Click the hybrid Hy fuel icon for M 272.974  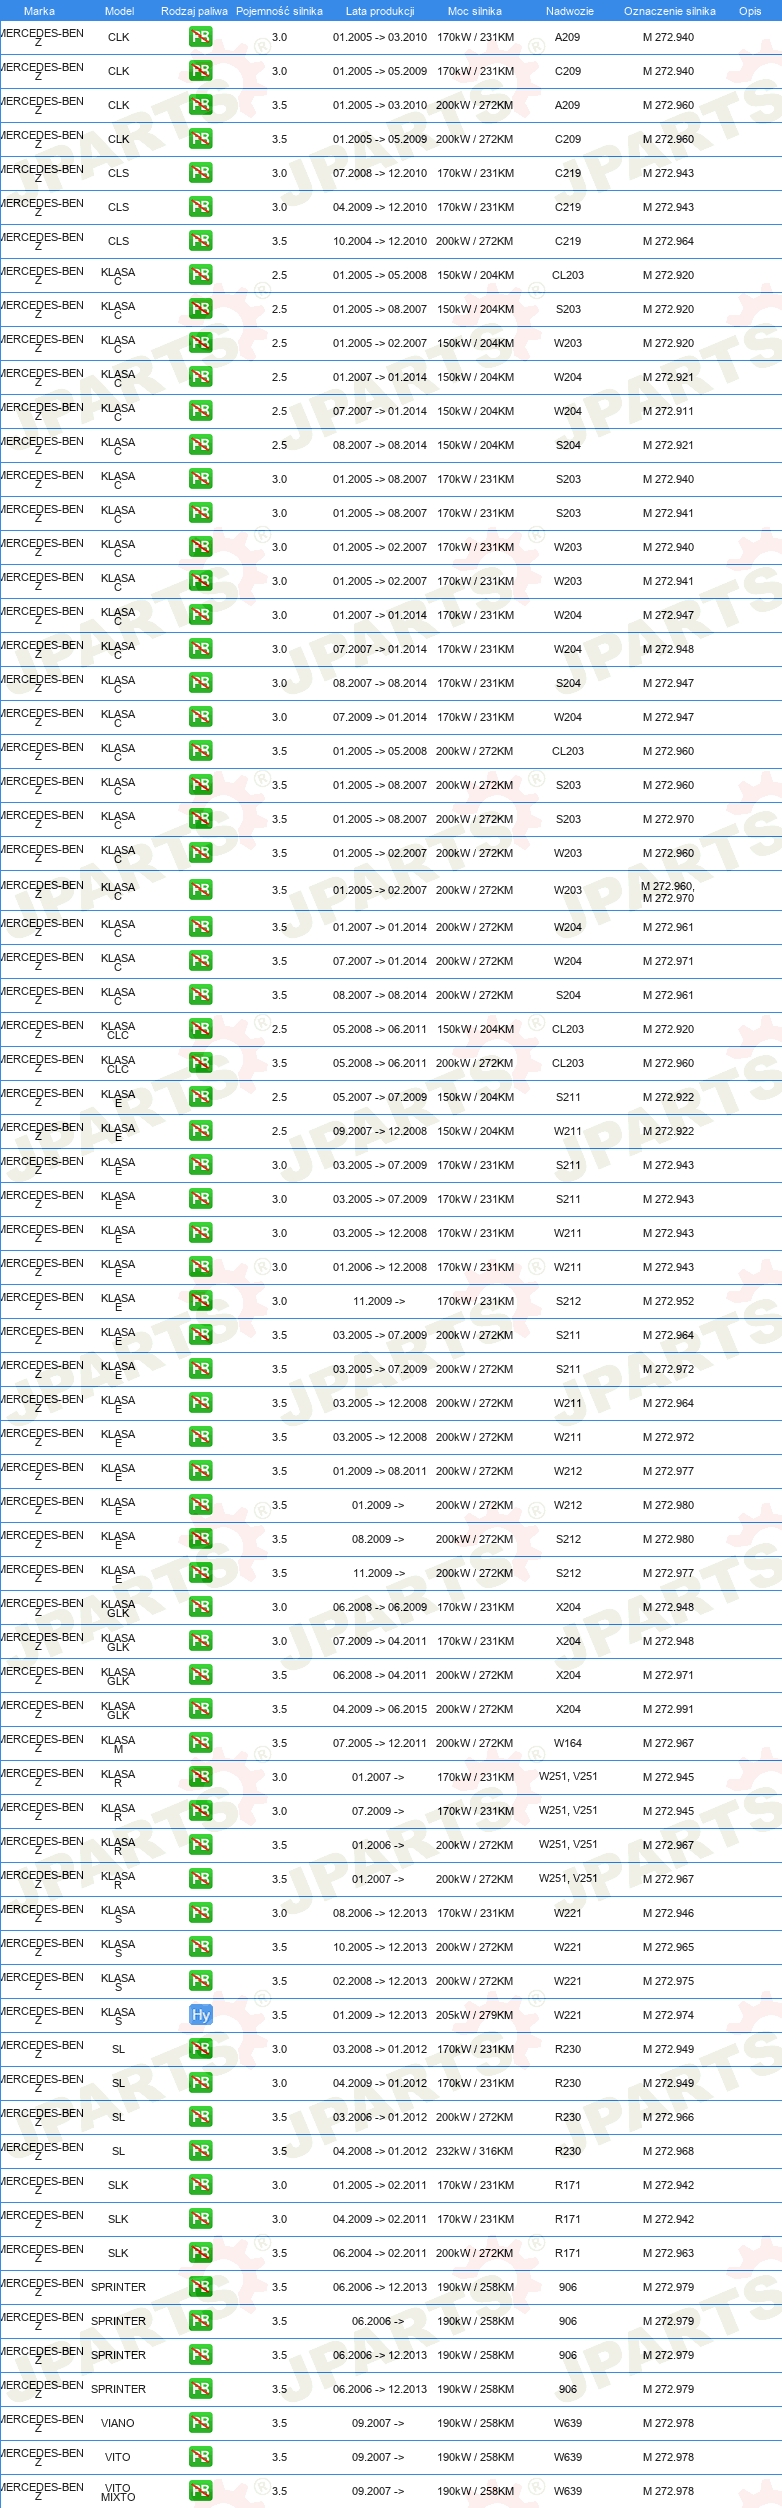[x=201, y=2015]
